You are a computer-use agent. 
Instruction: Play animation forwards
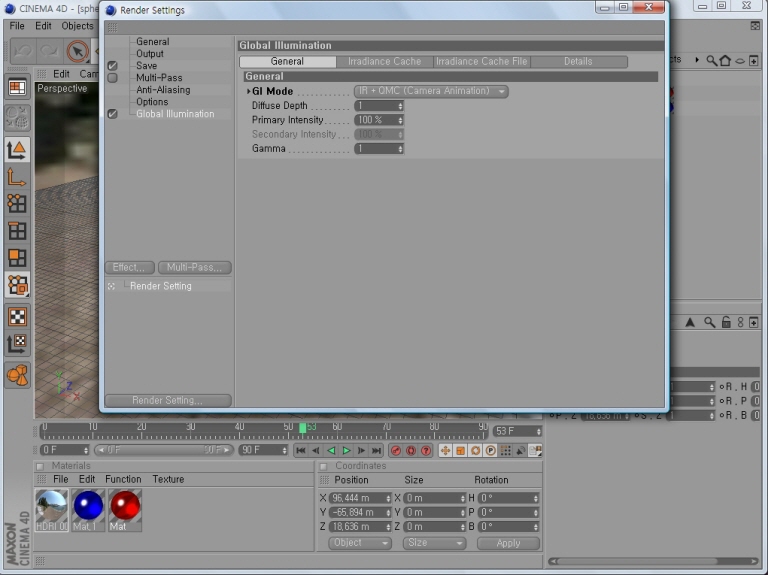point(346,450)
